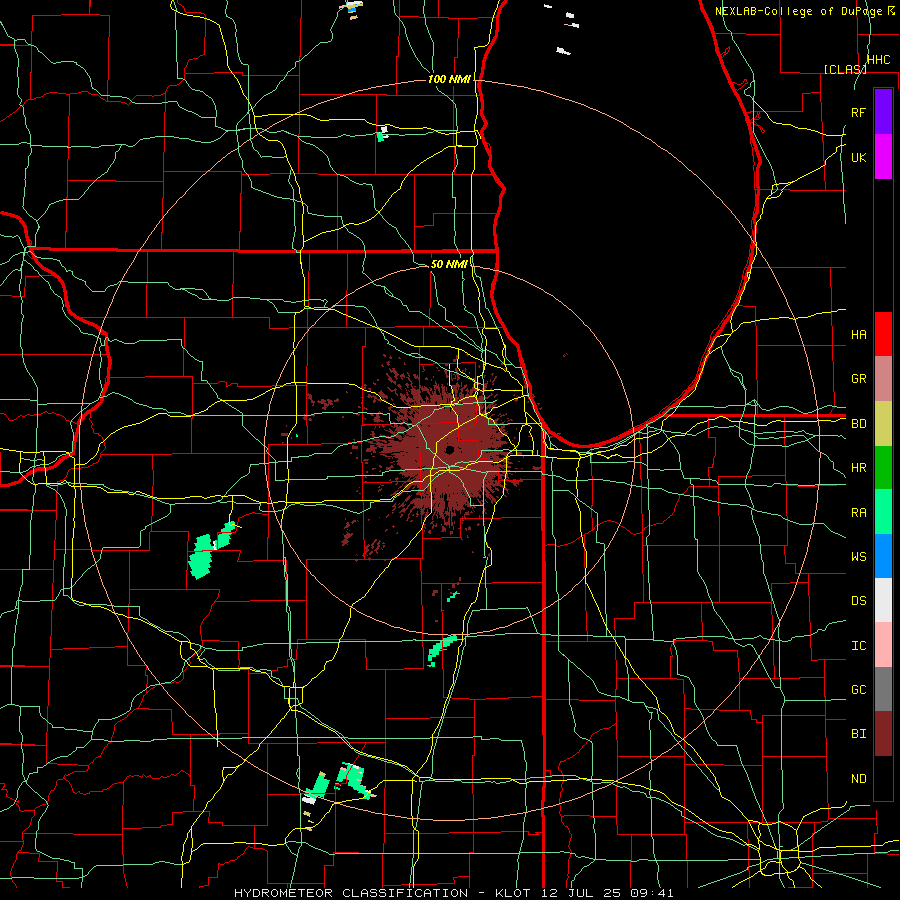Click the HHC product code label
Viewport: 900px width, 900px height.
pos(878,60)
